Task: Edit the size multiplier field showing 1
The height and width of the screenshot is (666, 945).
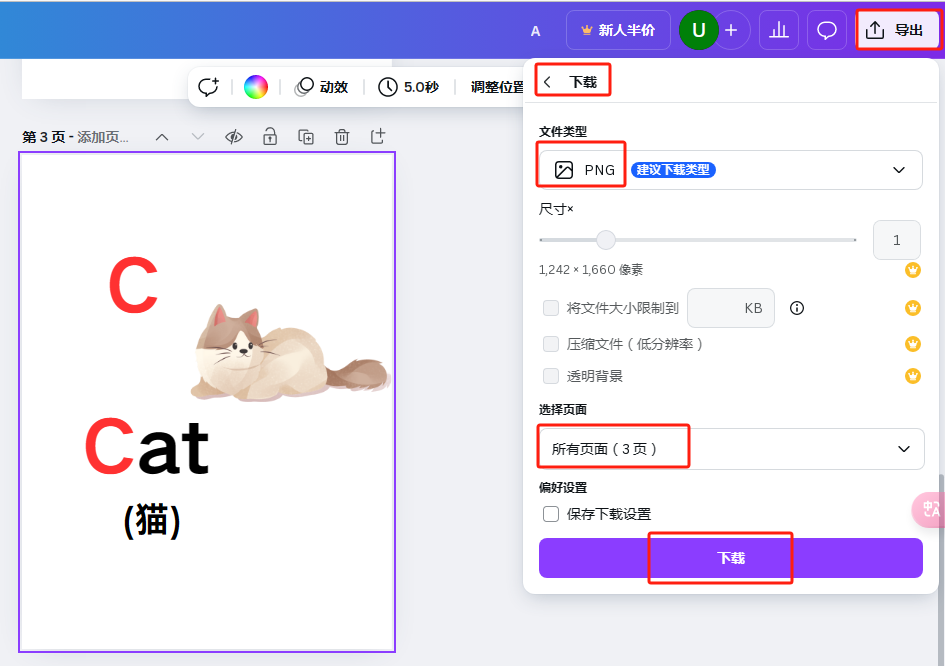Action: (x=896, y=240)
